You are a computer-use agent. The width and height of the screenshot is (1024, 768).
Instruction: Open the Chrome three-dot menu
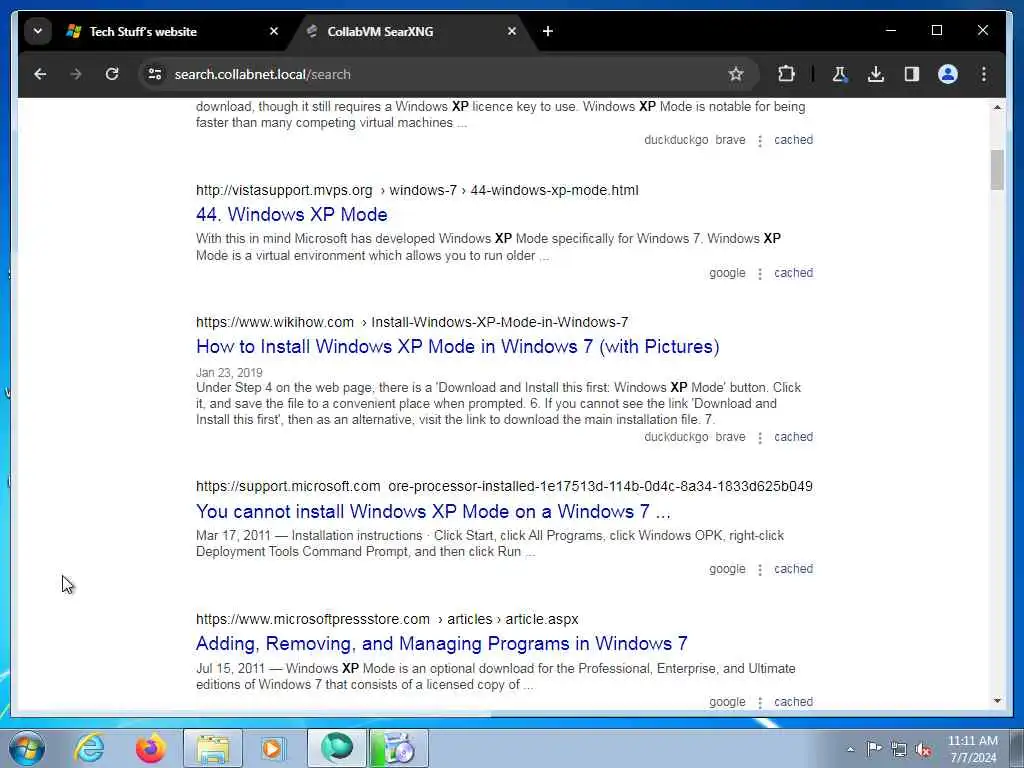pyautogui.click(x=984, y=74)
